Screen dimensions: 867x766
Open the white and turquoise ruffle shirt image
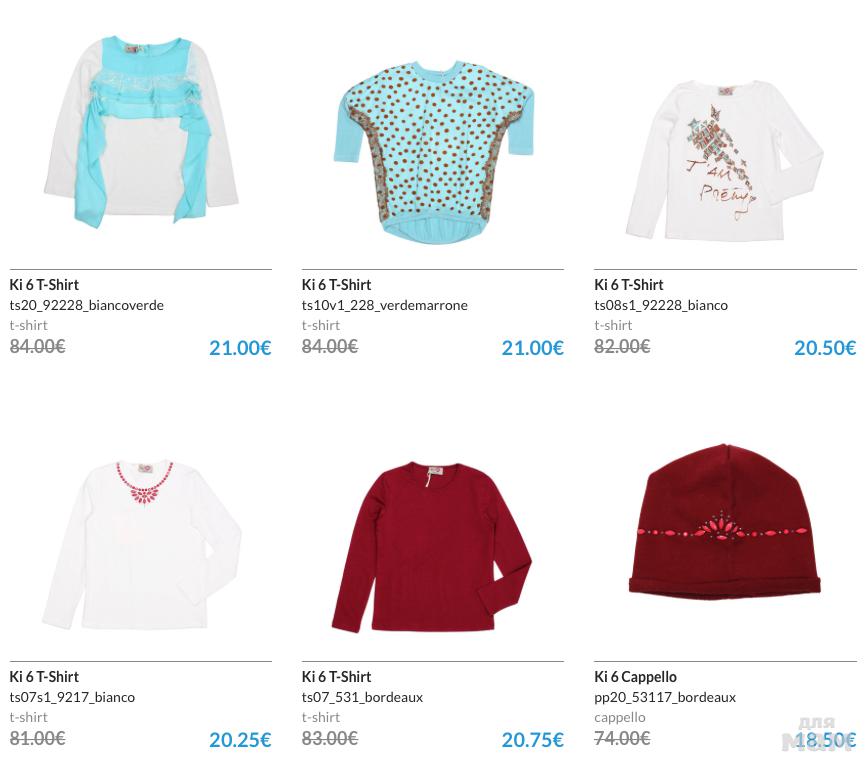(141, 130)
